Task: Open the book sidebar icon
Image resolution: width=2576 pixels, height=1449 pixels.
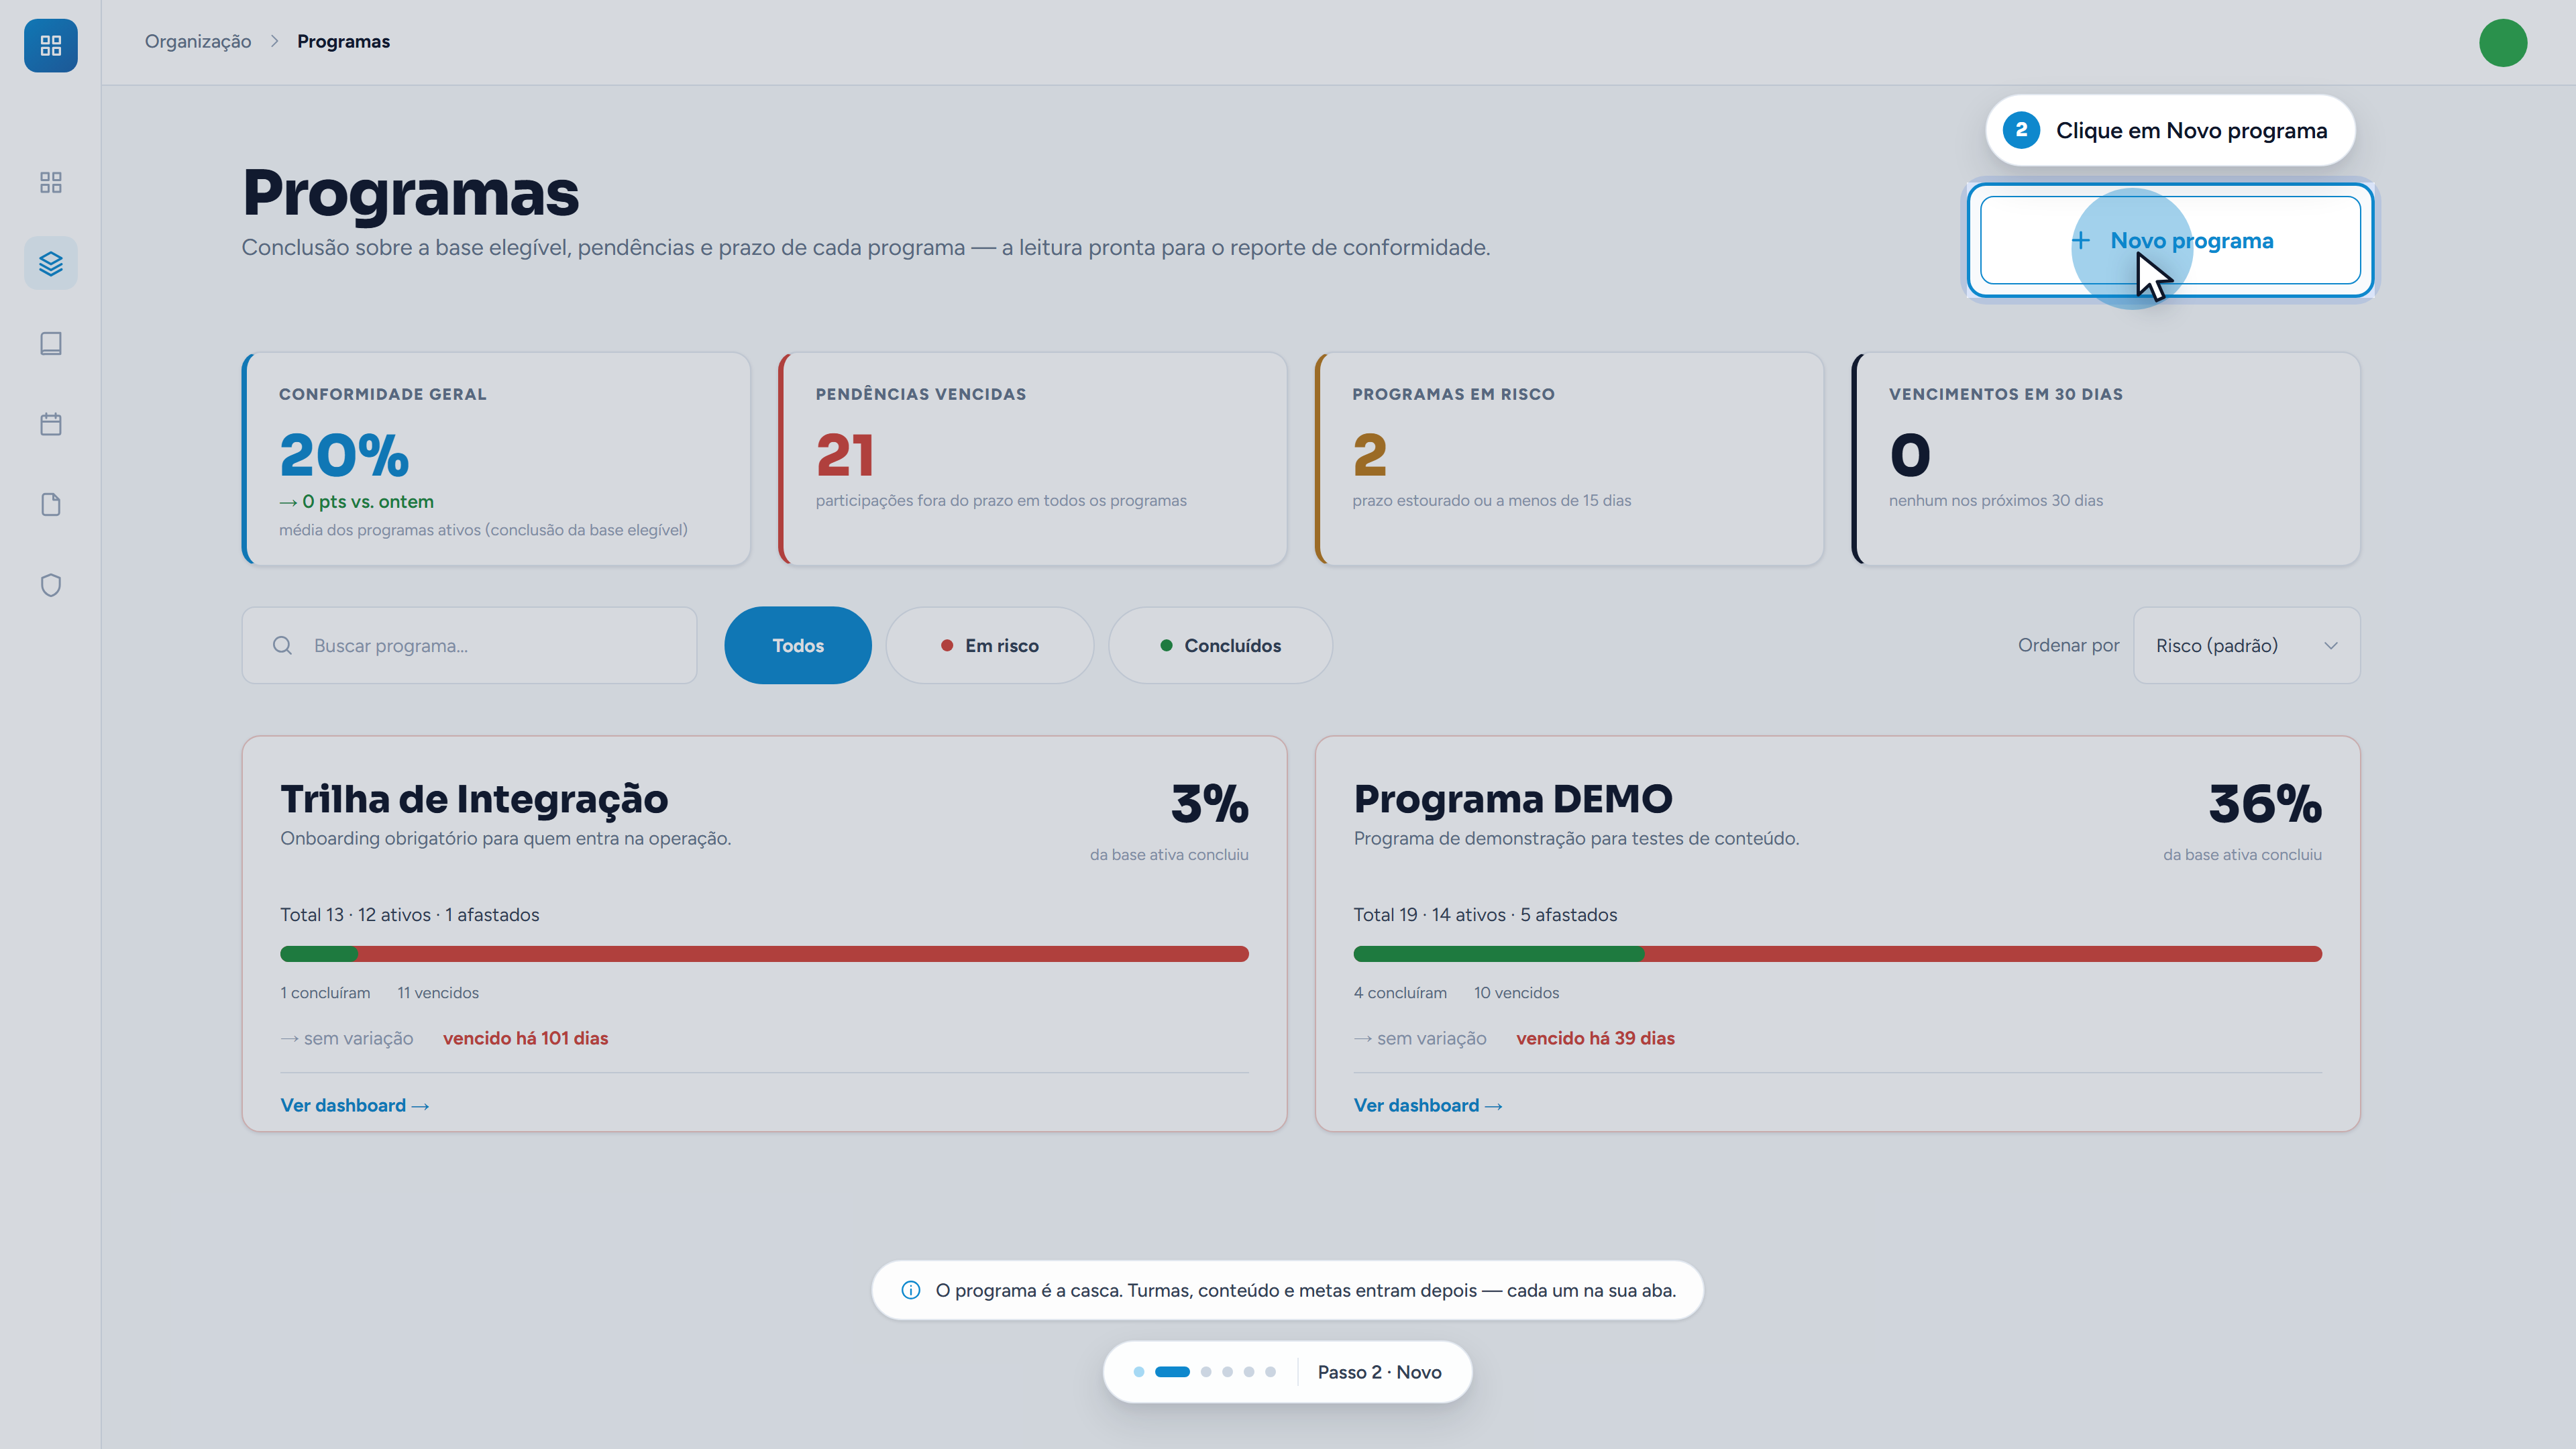Action: click(x=51, y=343)
